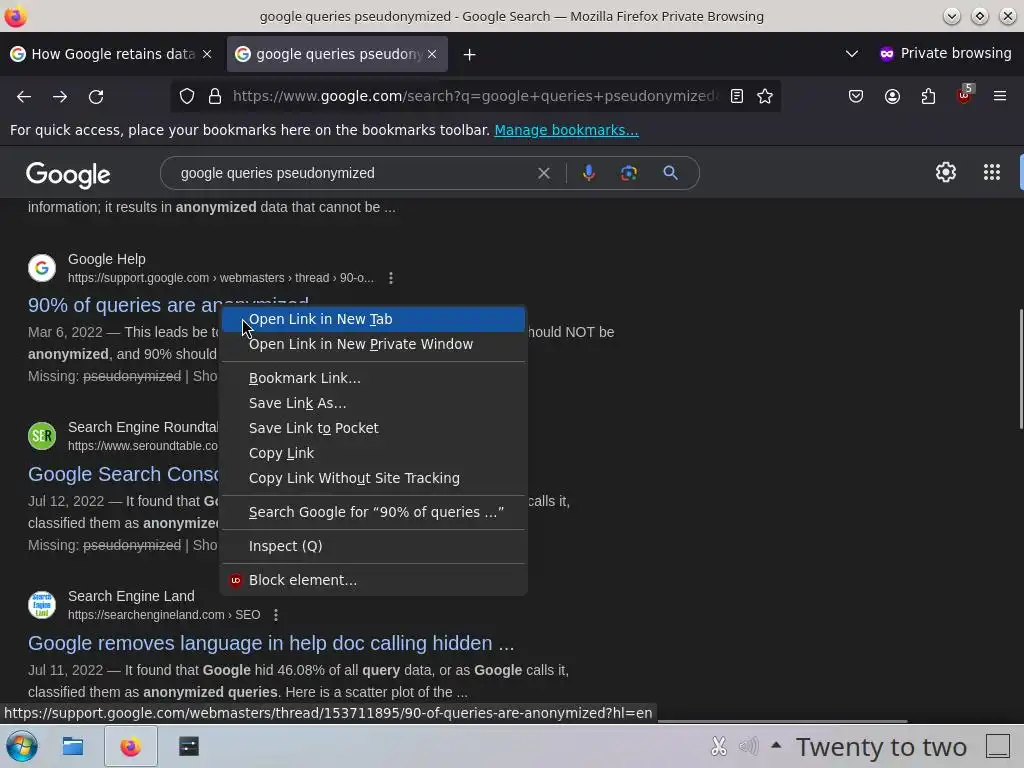Start Google voice search microphone
This screenshot has height=768, width=1024.
(588, 173)
